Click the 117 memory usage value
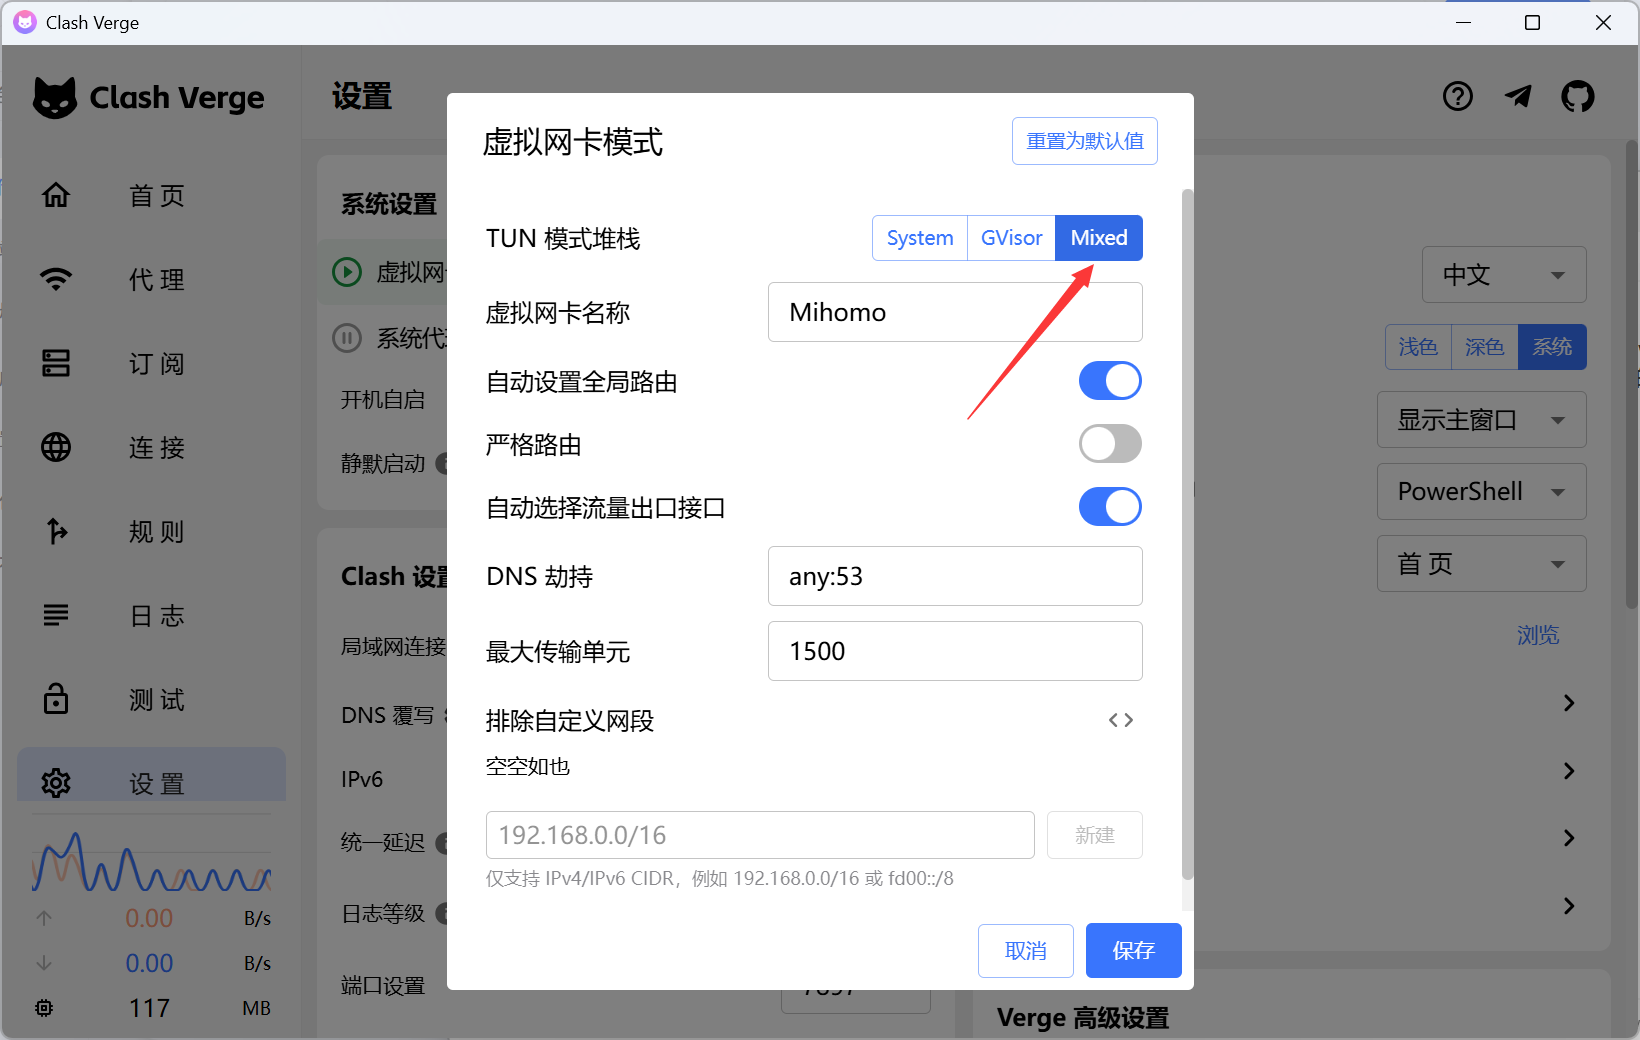 tap(149, 1008)
